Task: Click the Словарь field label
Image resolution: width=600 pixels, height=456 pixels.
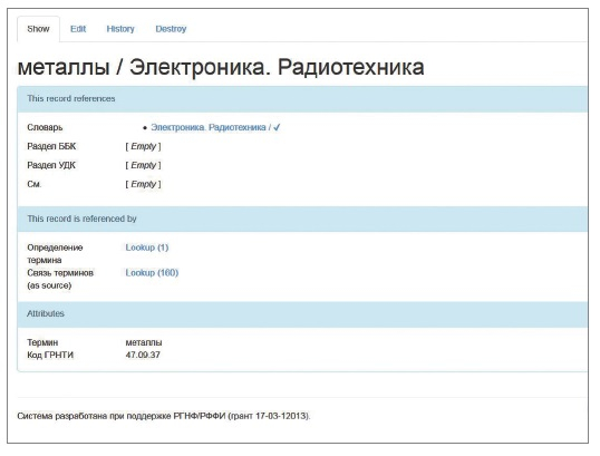Action: (x=45, y=128)
